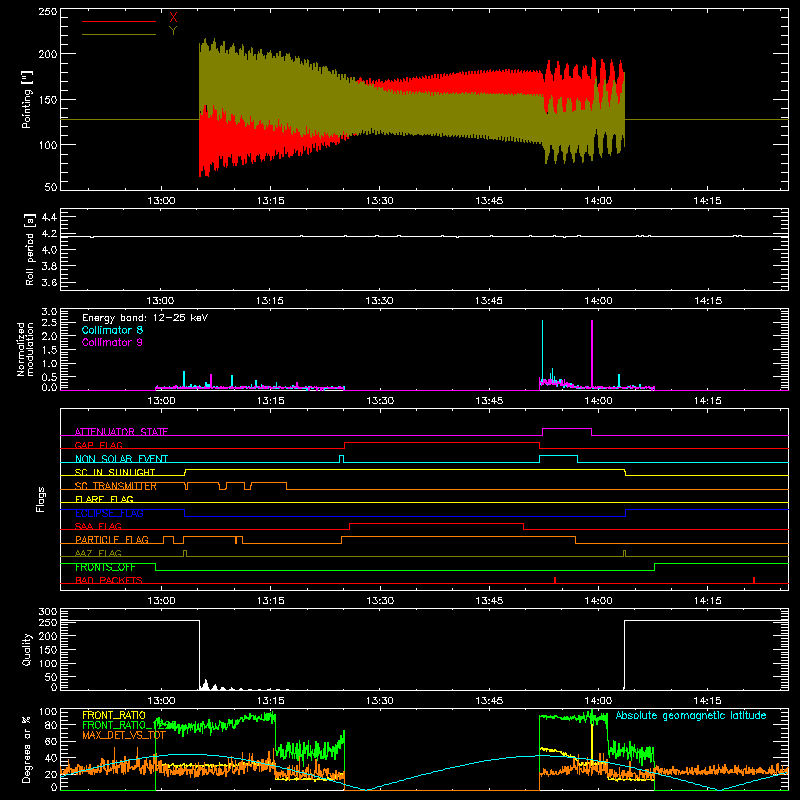The image size is (800, 800).
Task: Click the 'Absolute geomagnetic latitude' label
Action: (x=691, y=715)
